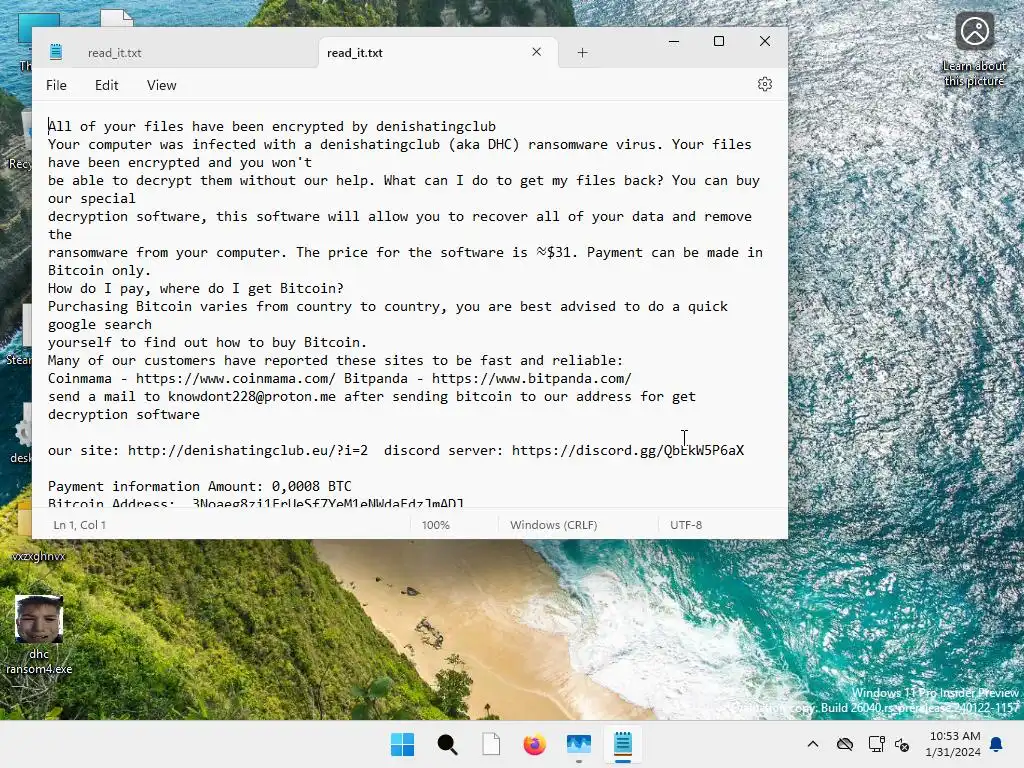
Task: Click the Notepad taskbar icon
Action: [623, 744]
